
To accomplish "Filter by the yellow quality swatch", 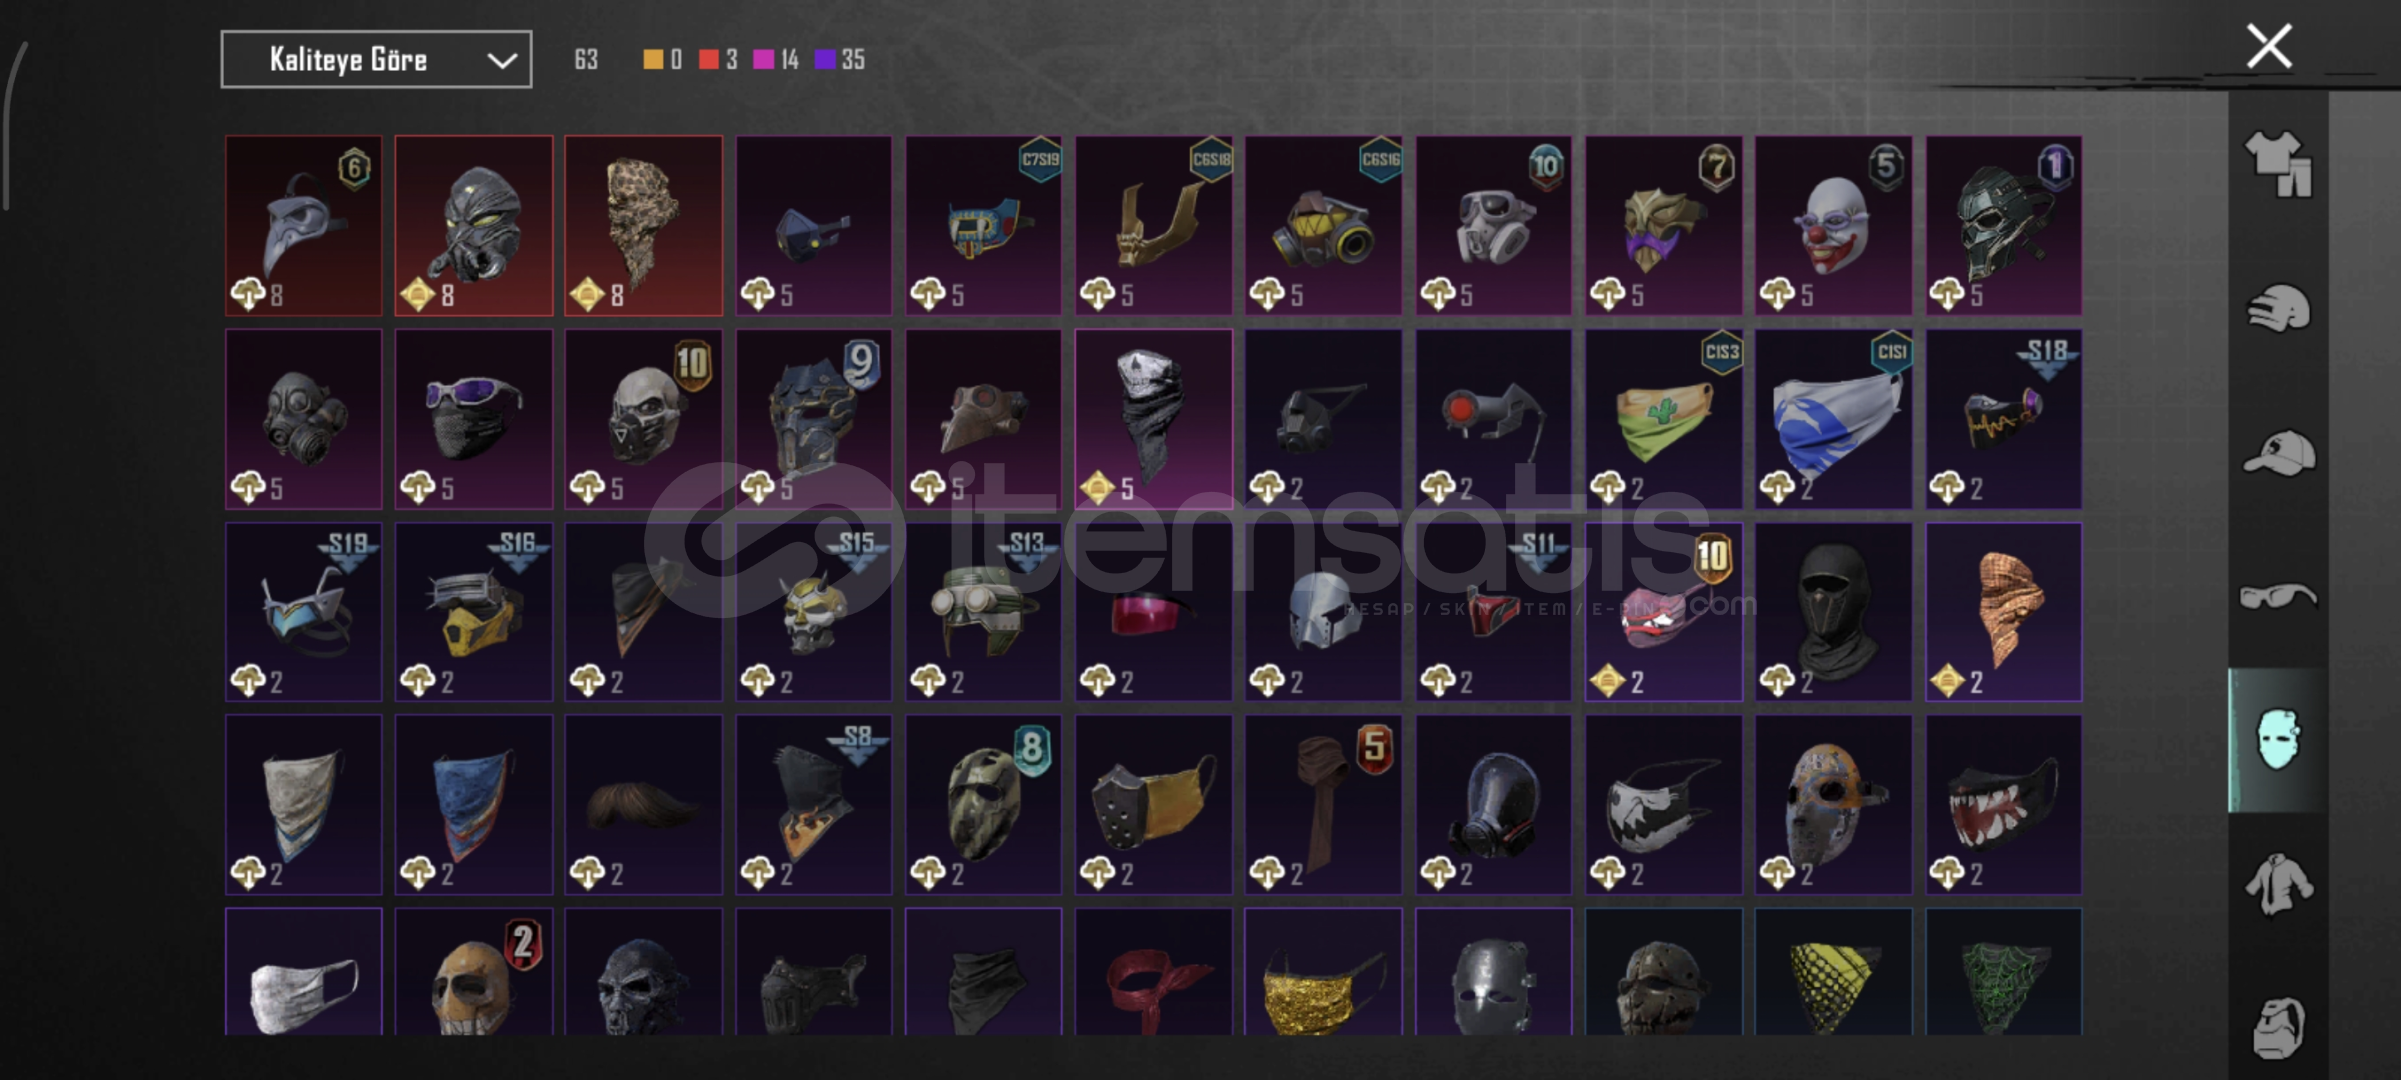I will tap(652, 60).
